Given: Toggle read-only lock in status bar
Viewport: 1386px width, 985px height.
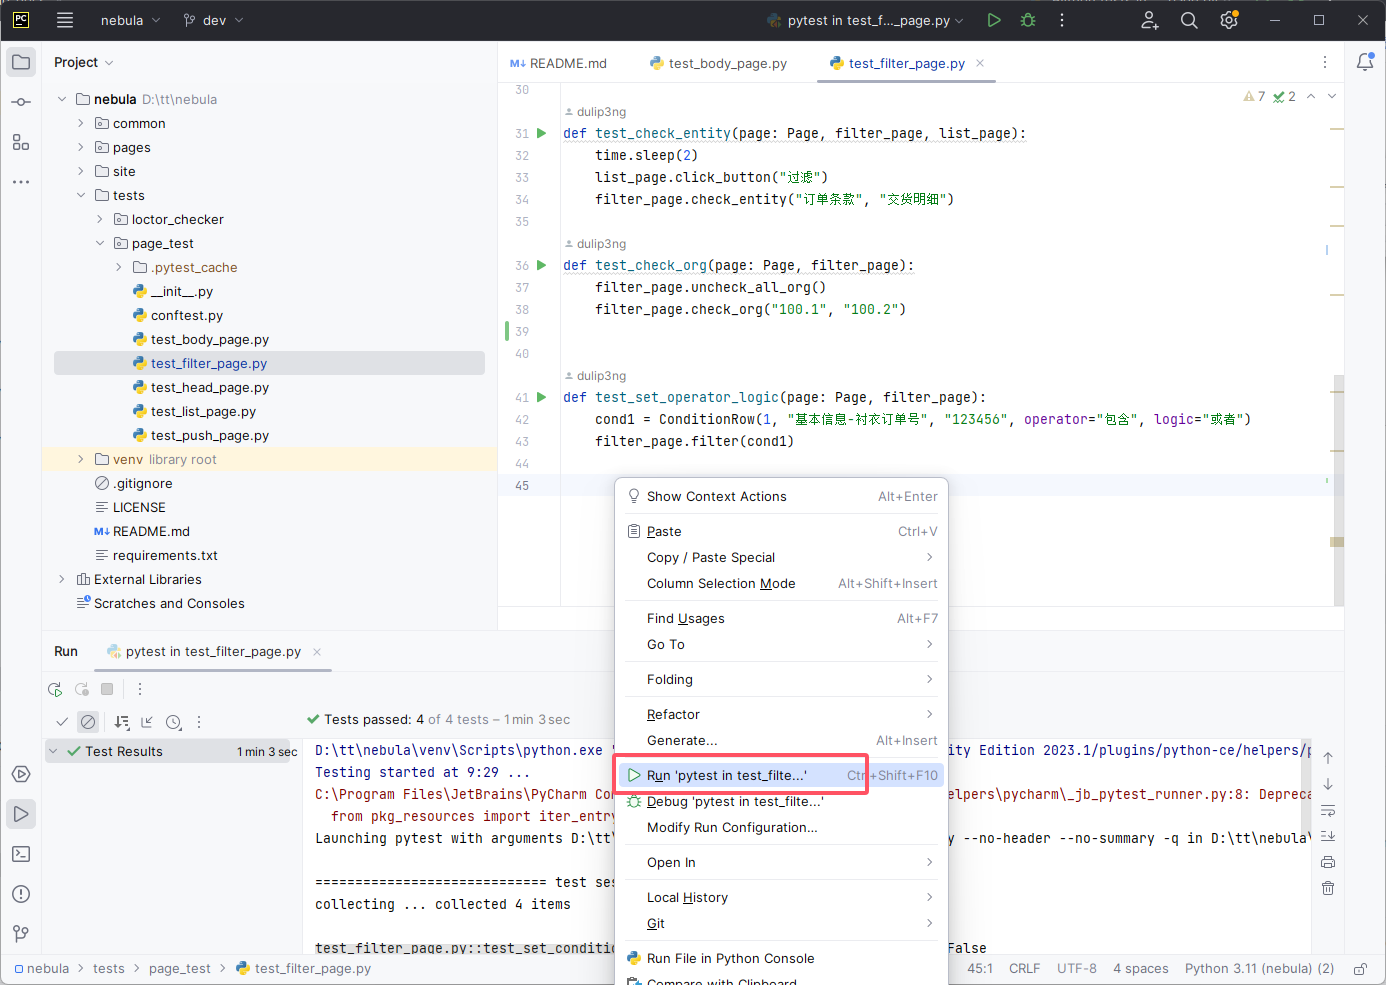Looking at the screenshot, I should point(1360,969).
